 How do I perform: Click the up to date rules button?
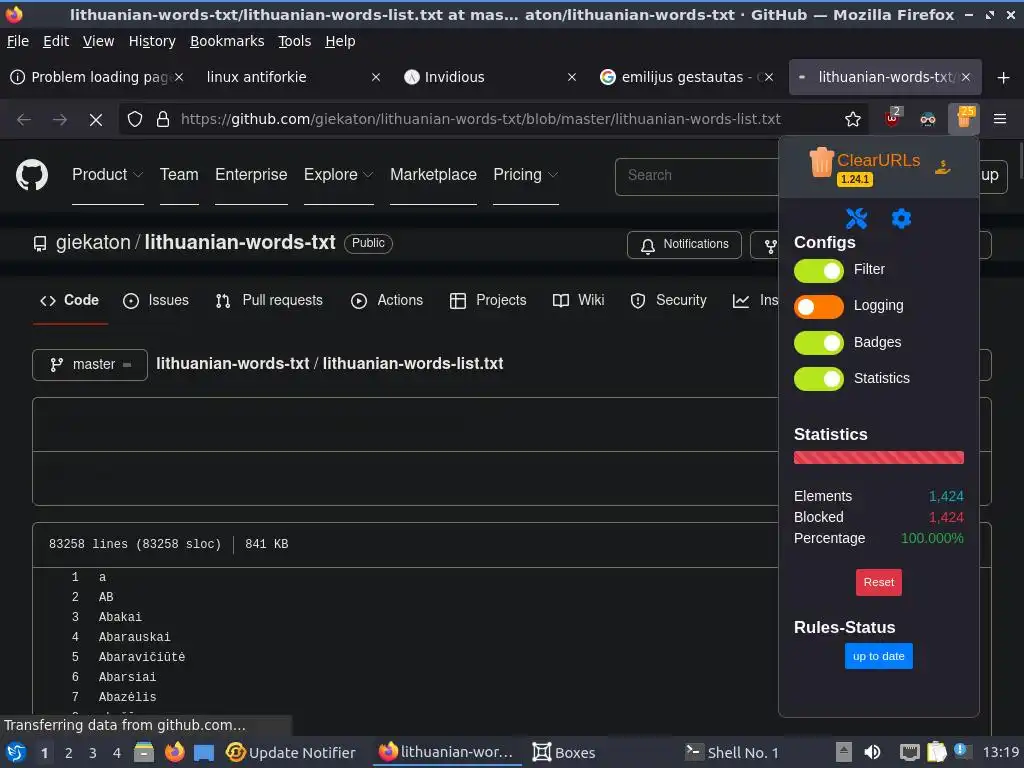click(878, 656)
